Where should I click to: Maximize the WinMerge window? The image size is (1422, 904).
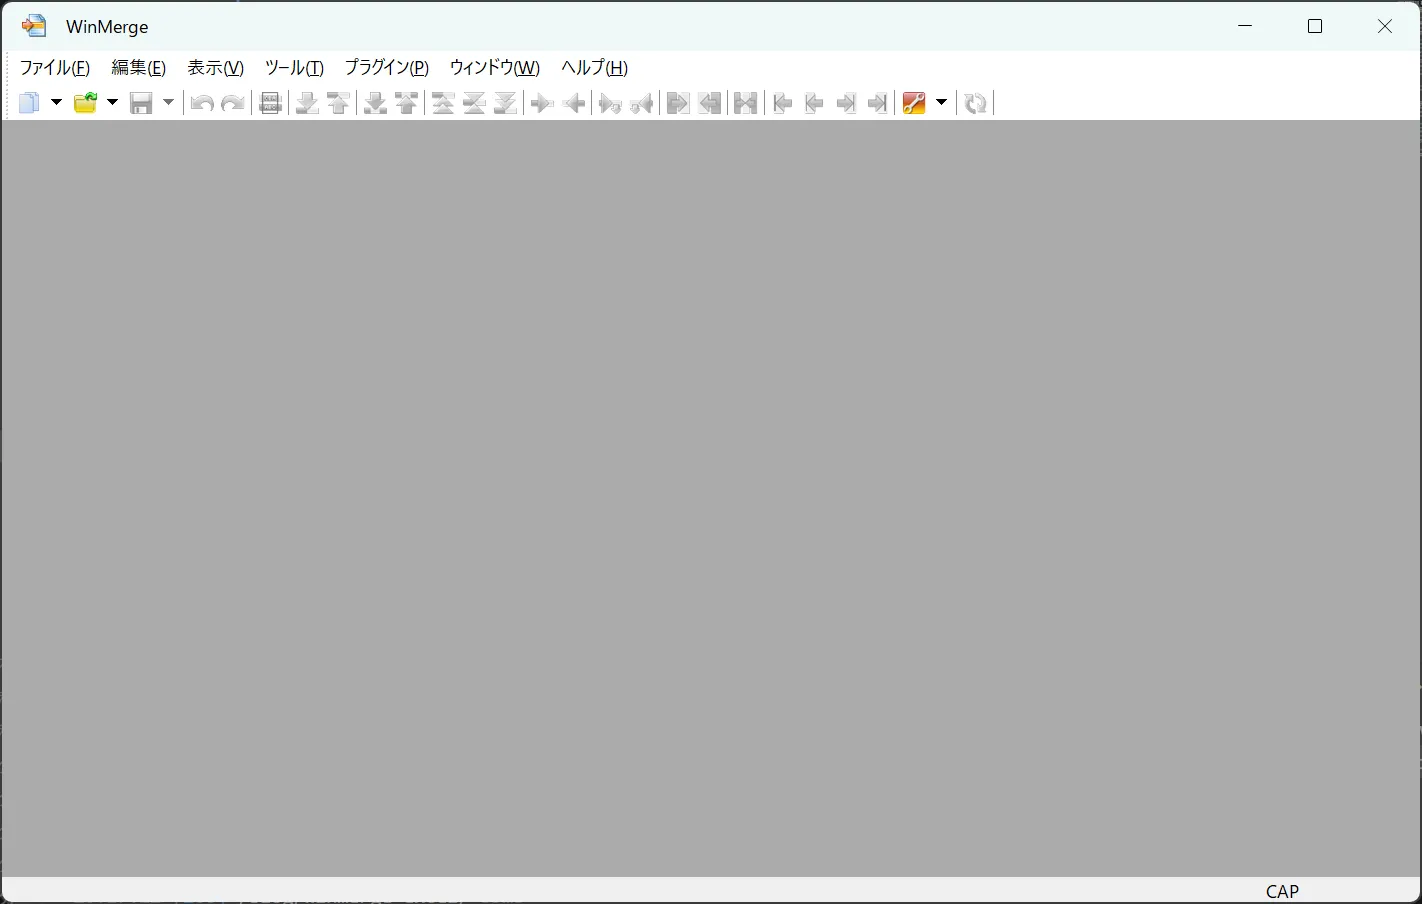coord(1315,26)
